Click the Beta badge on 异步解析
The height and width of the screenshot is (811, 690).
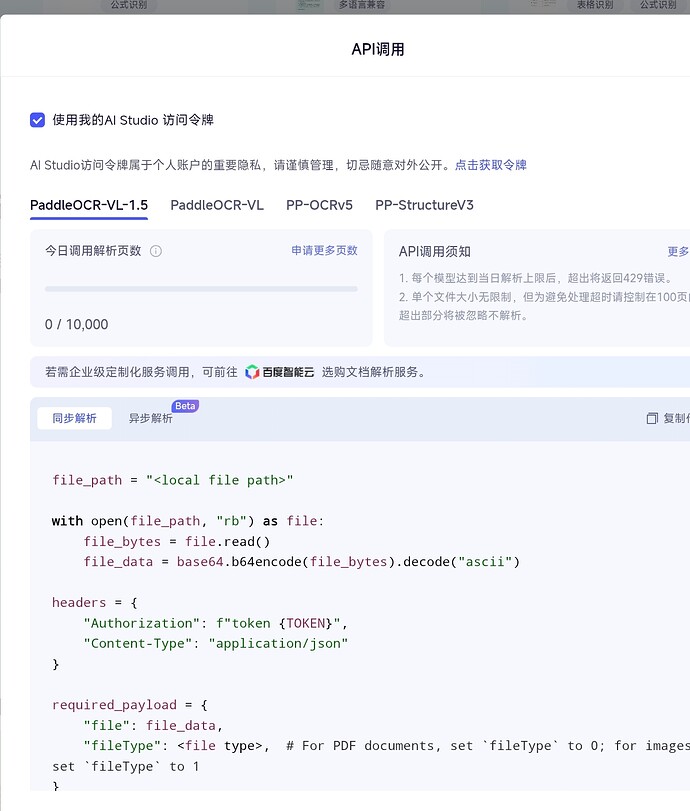(x=185, y=406)
